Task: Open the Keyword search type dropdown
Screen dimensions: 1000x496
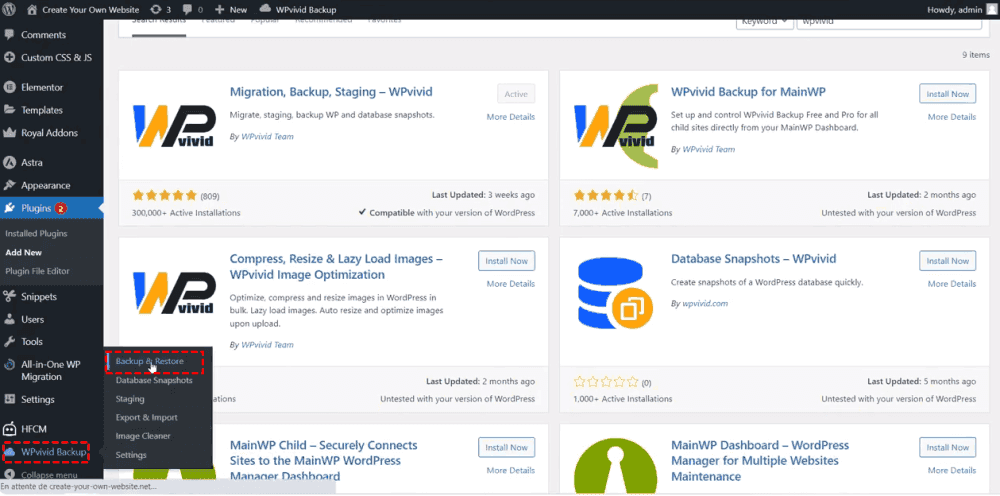Action: click(765, 21)
